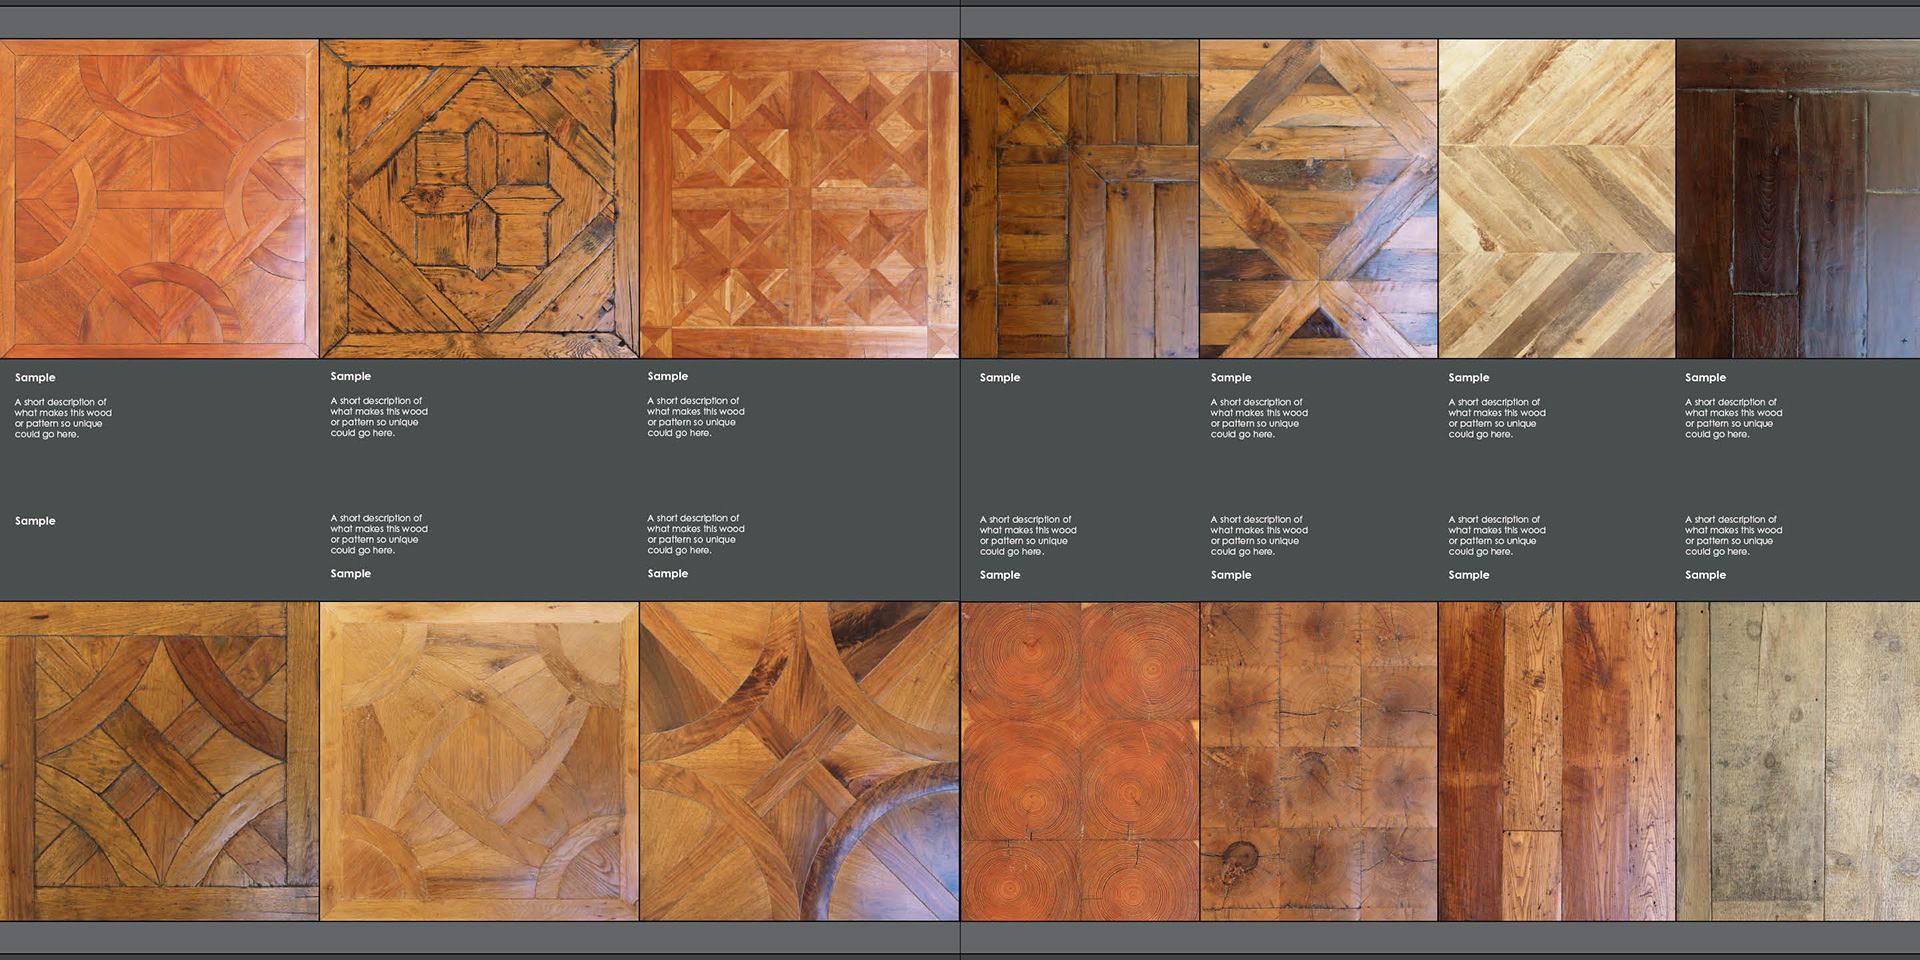Click the description text under the orange circles parquet
The image size is (1920, 960).
63,418
